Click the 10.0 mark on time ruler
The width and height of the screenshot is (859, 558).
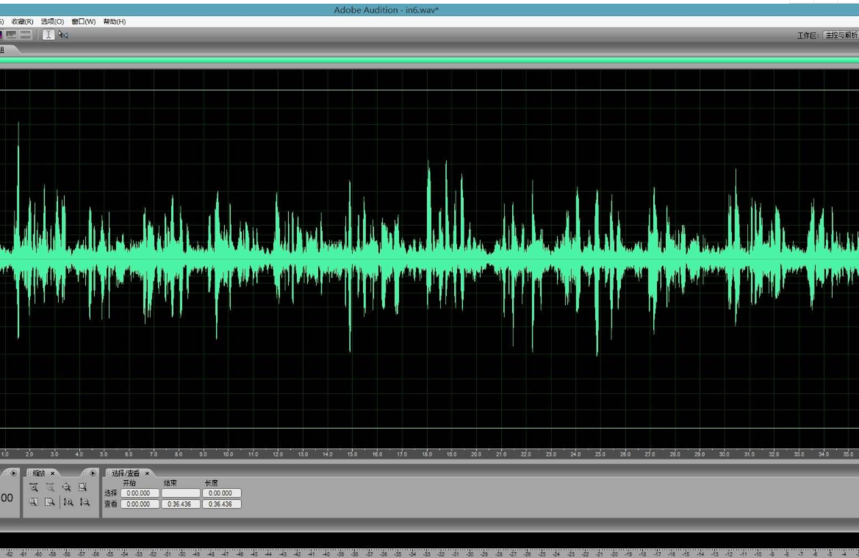tap(228, 454)
